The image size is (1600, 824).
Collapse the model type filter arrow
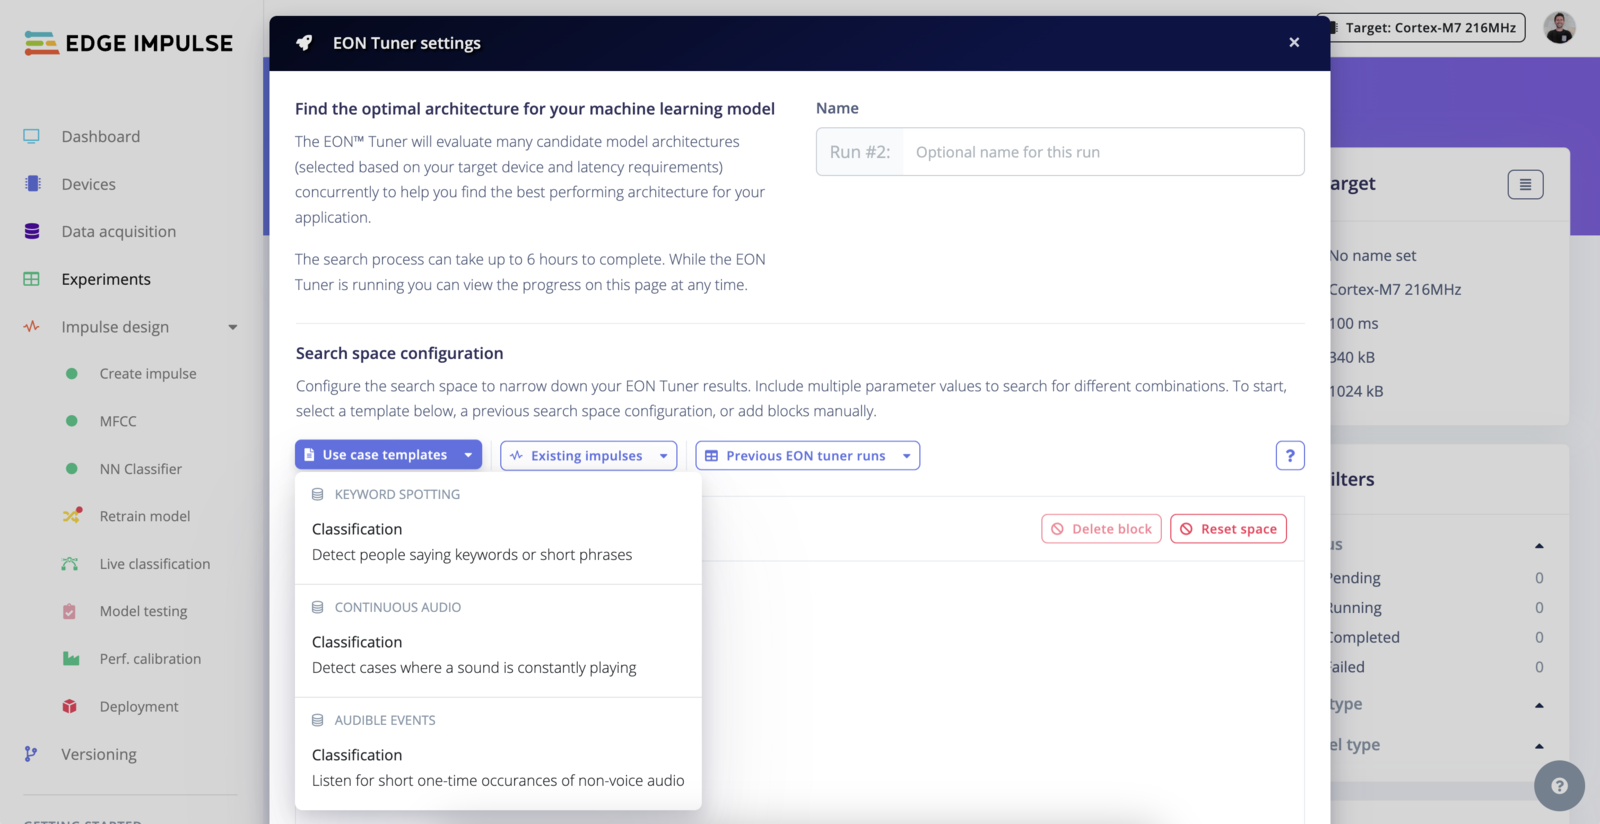coord(1539,746)
